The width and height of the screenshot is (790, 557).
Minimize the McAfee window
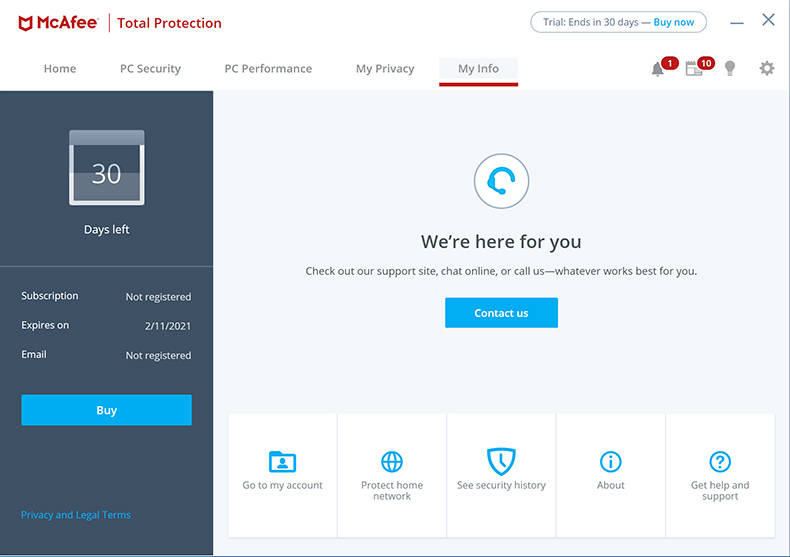point(737,23)
